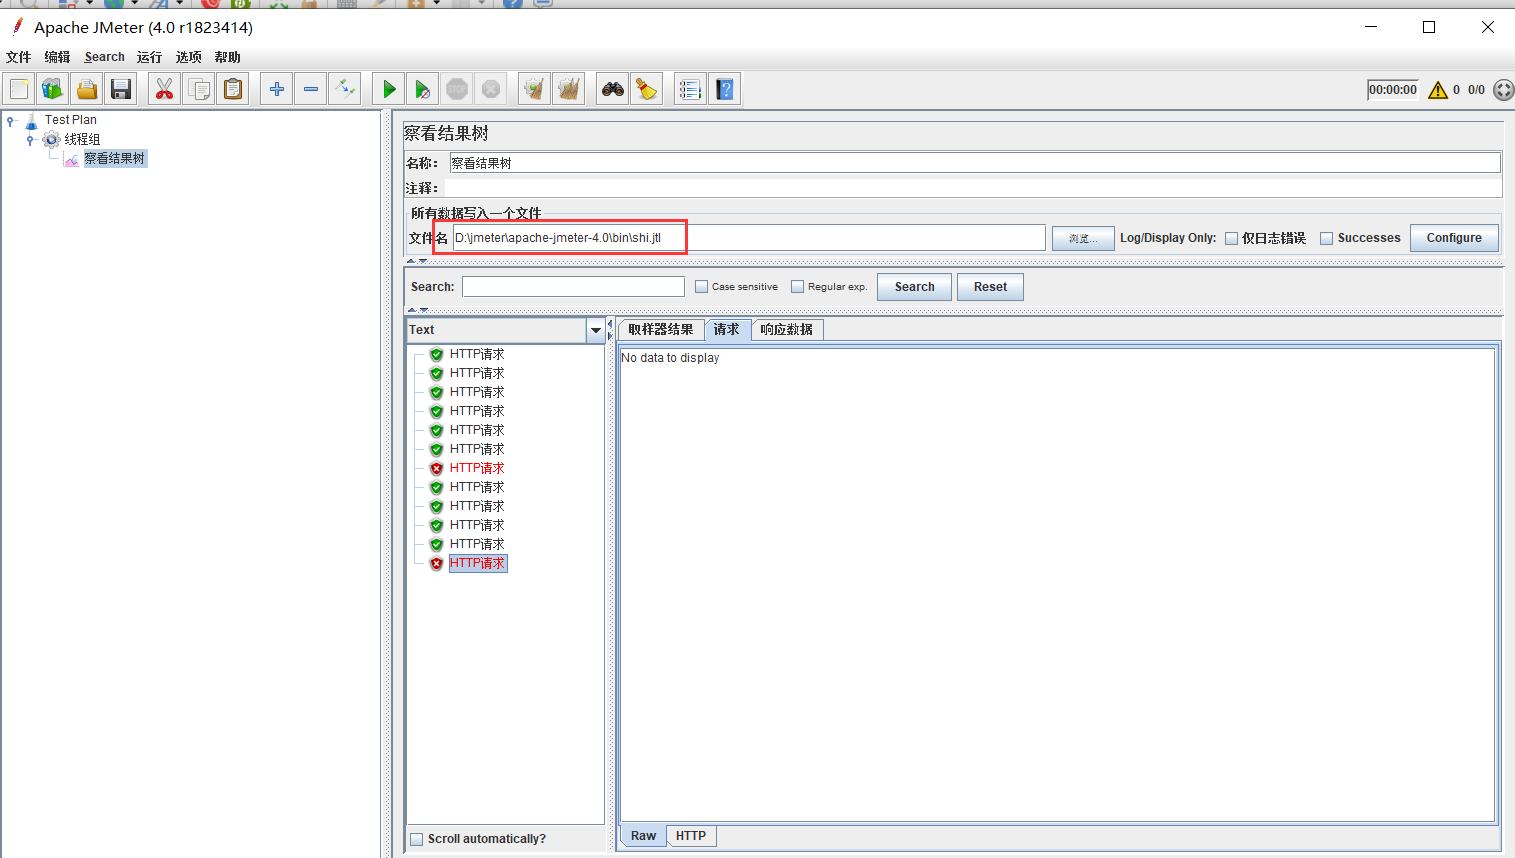The image size is (1515, 858).
Task: Select the HTTP bottom tab
Action: pos(691,836)
